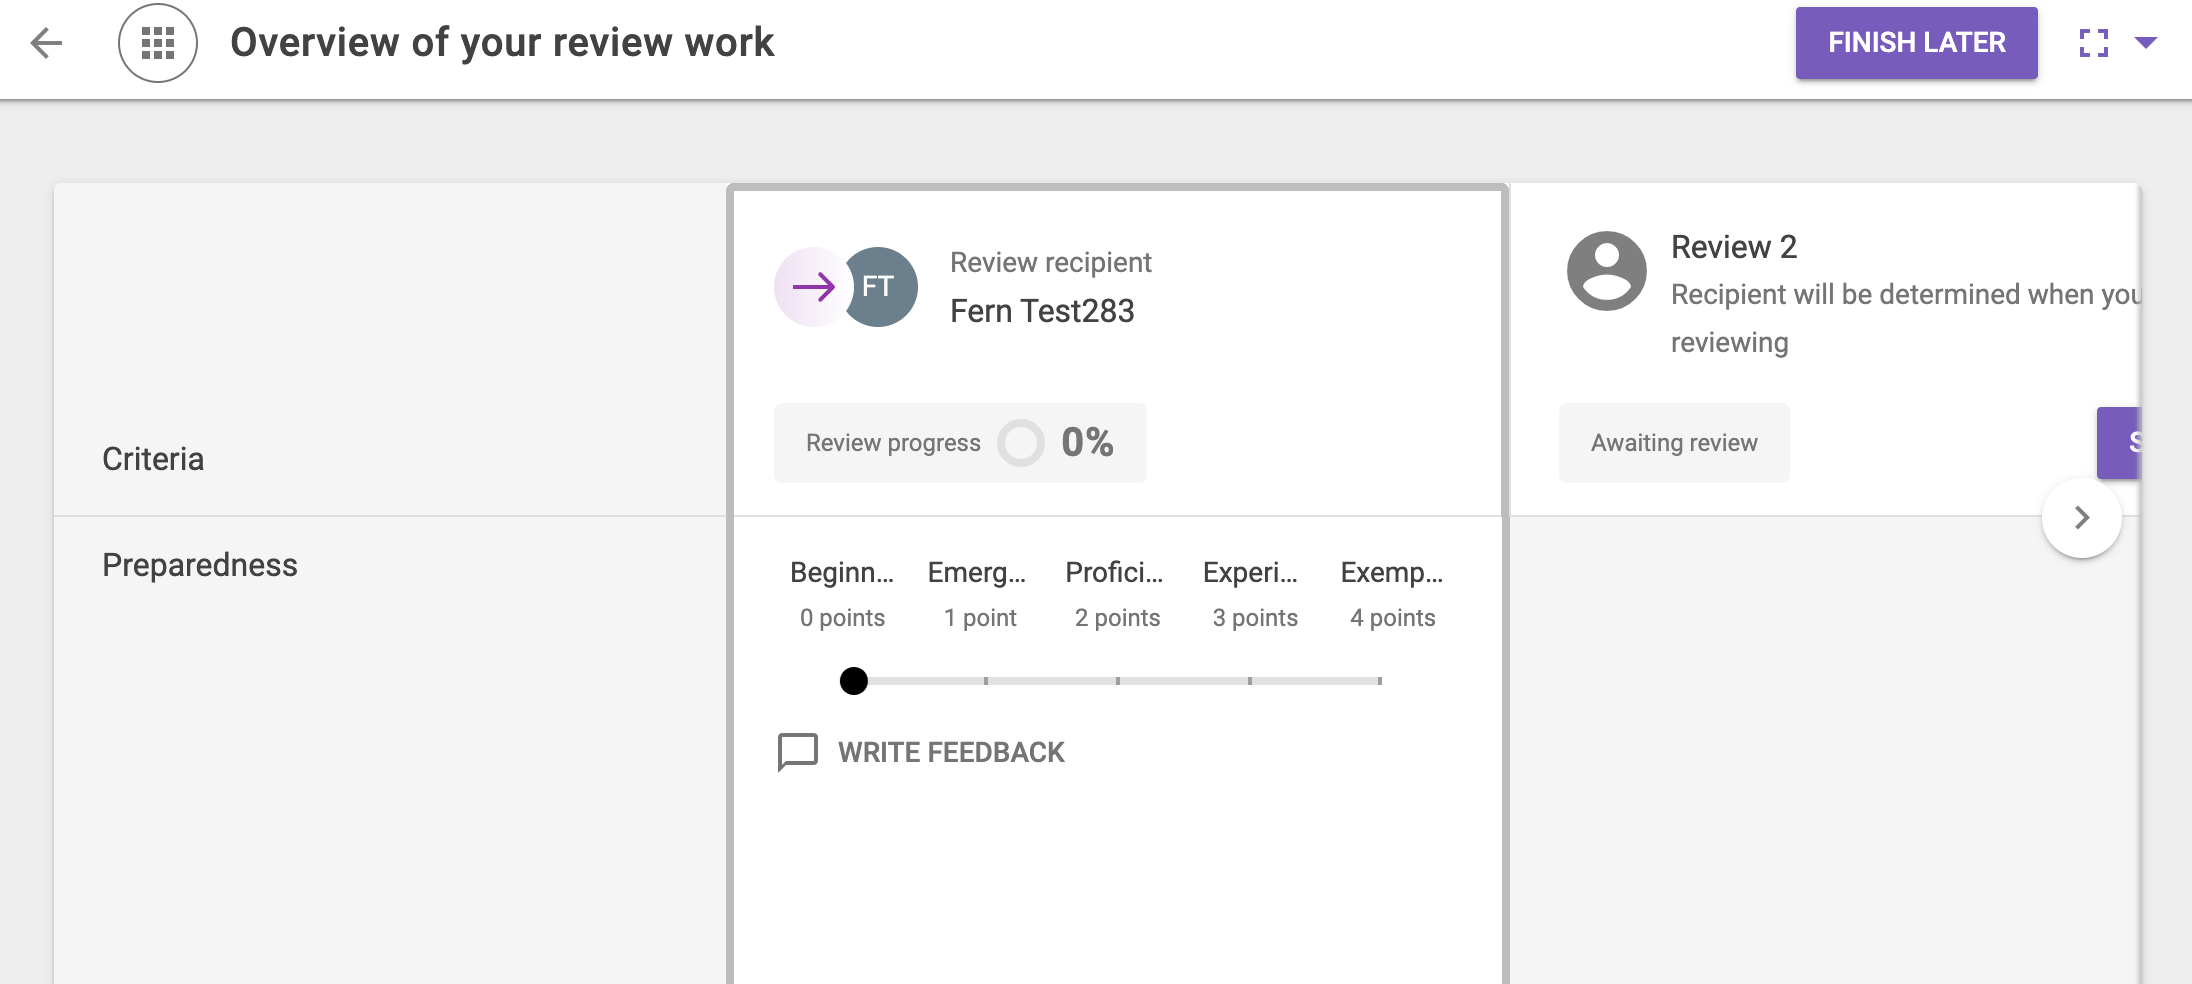Screen dimensions: 2192x984
Task: Open WRITE FEEDBACK for Preparedness
Action: 950,752
